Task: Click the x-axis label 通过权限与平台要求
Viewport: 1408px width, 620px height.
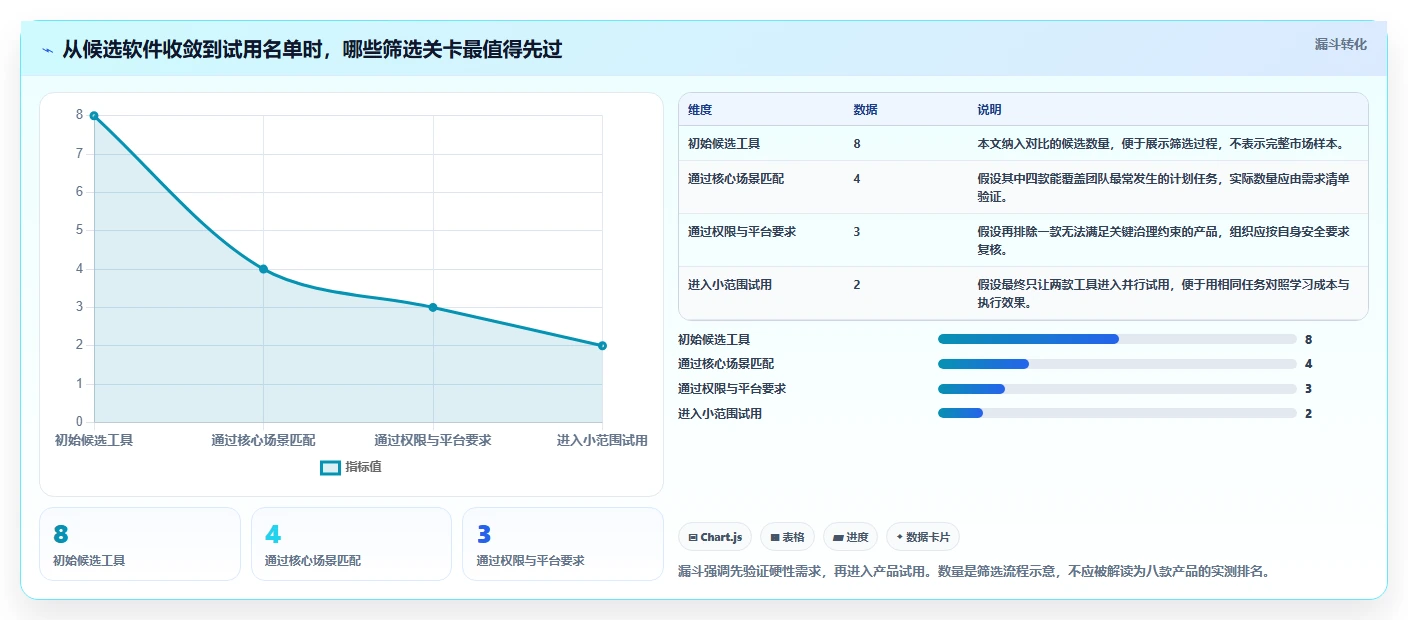Action: [x=433, y=440]
